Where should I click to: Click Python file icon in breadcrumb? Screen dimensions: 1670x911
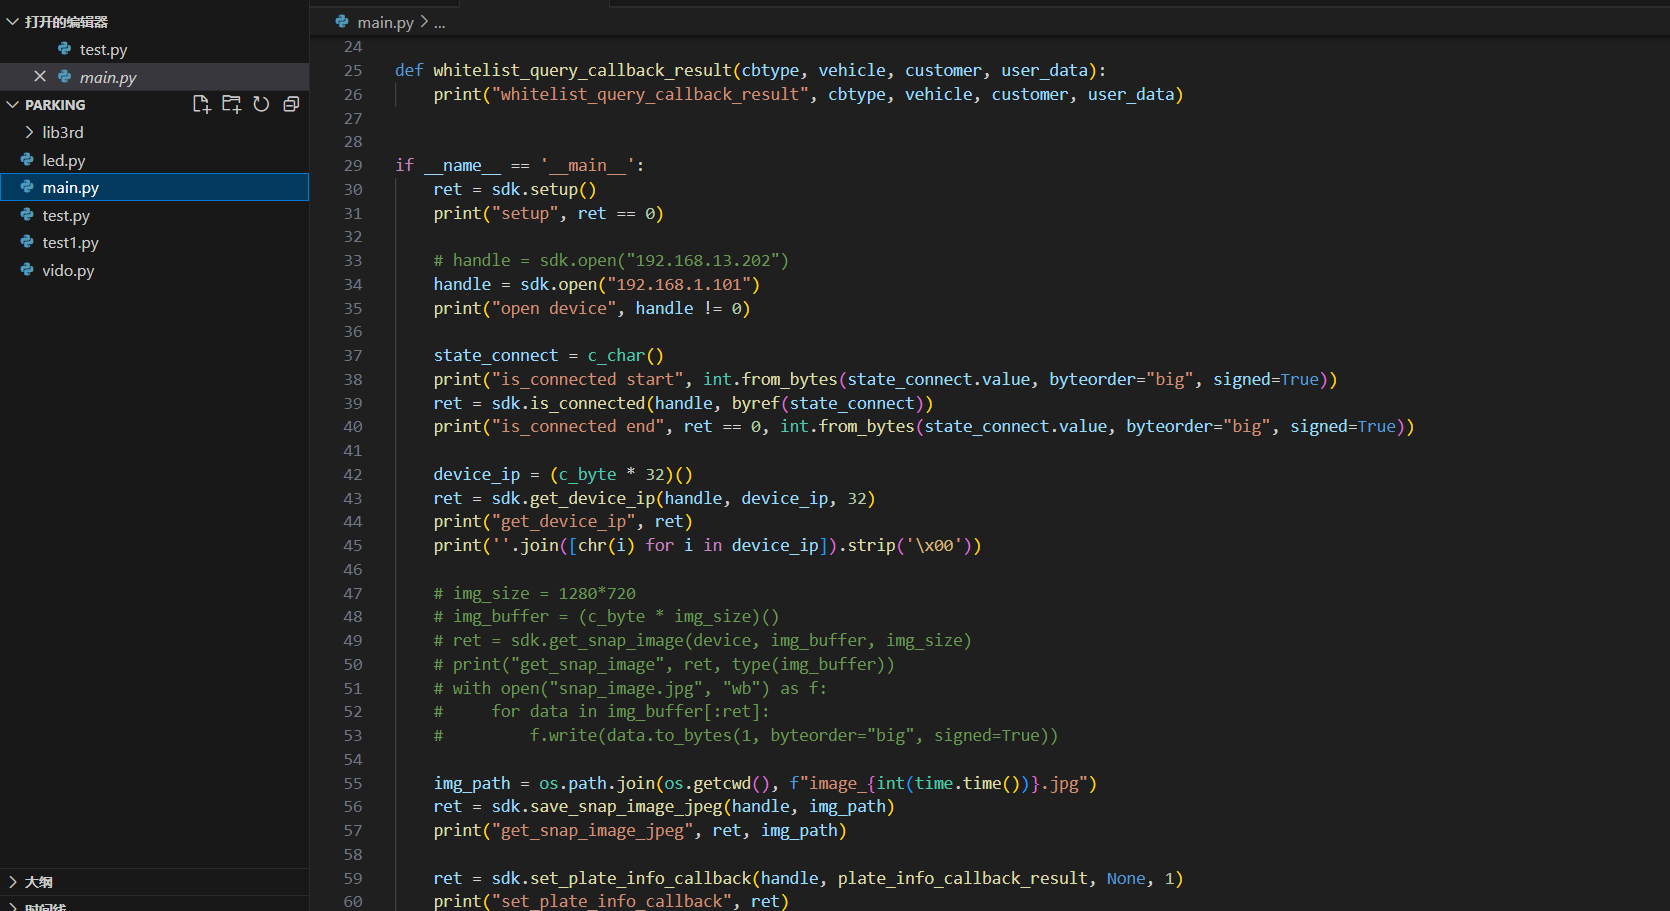[342, 22]
